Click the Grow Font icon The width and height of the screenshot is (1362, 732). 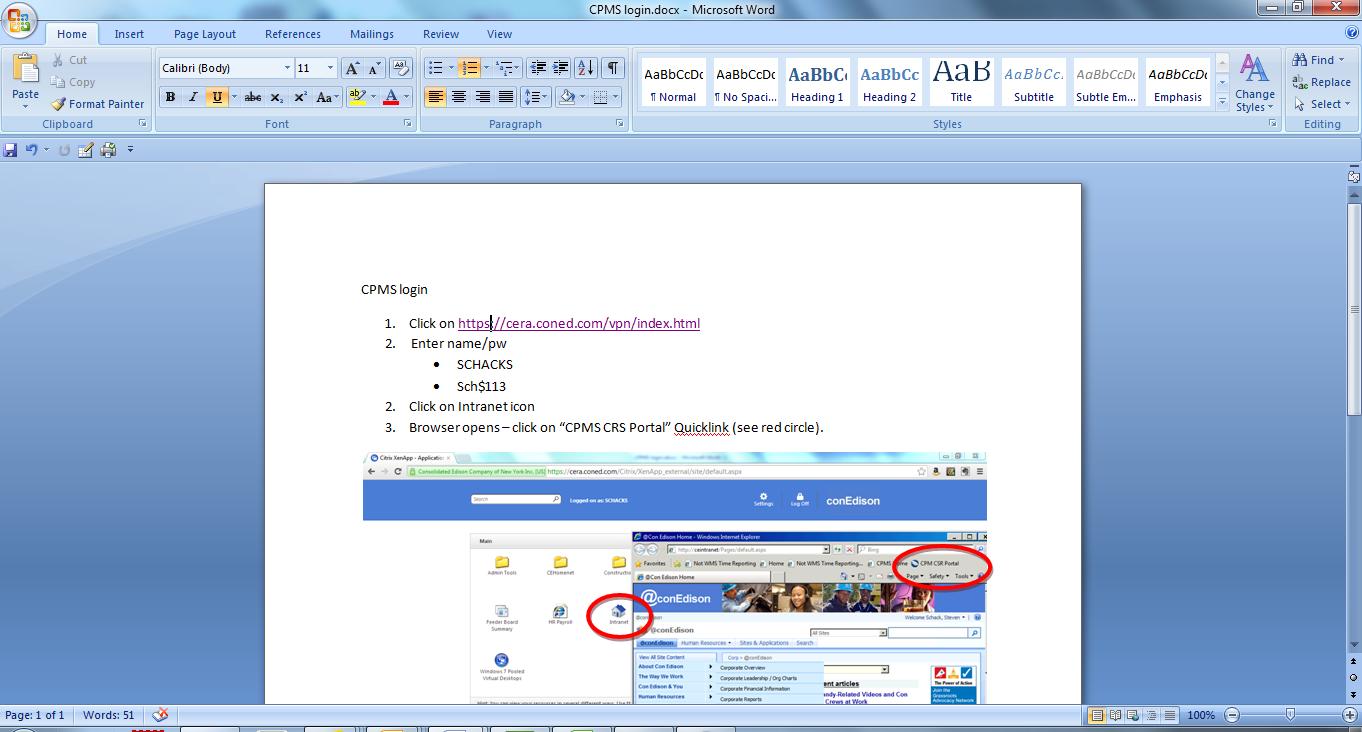pos(352,68)
